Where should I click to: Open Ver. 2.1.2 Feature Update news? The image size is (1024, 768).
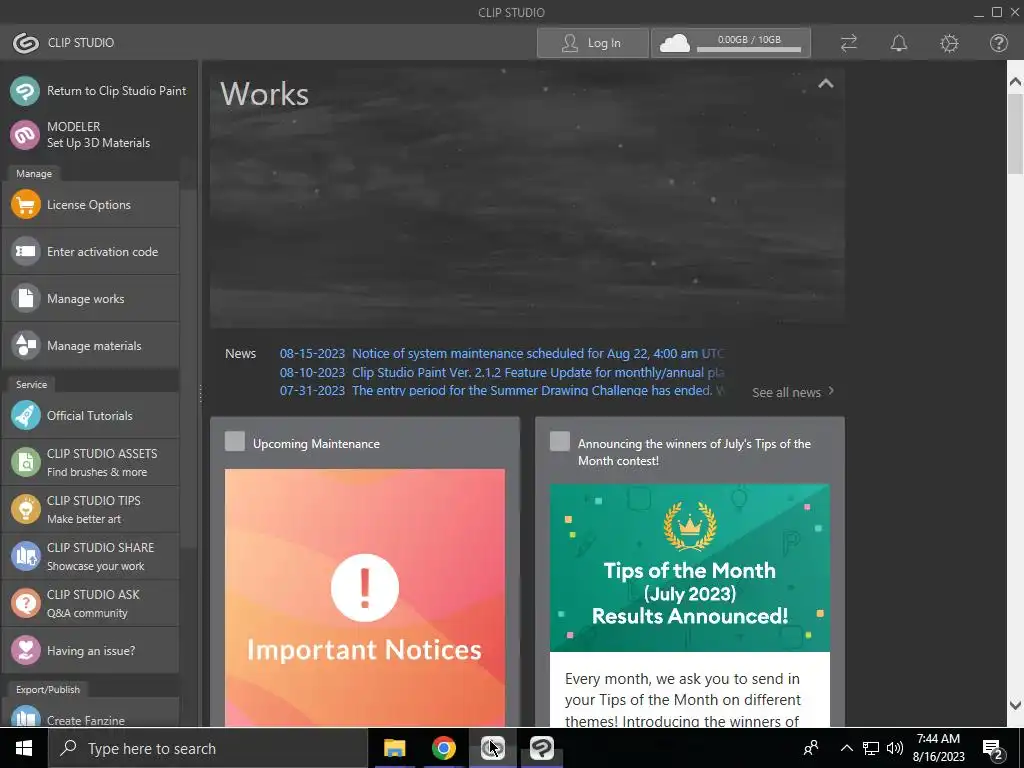point(502,372)
